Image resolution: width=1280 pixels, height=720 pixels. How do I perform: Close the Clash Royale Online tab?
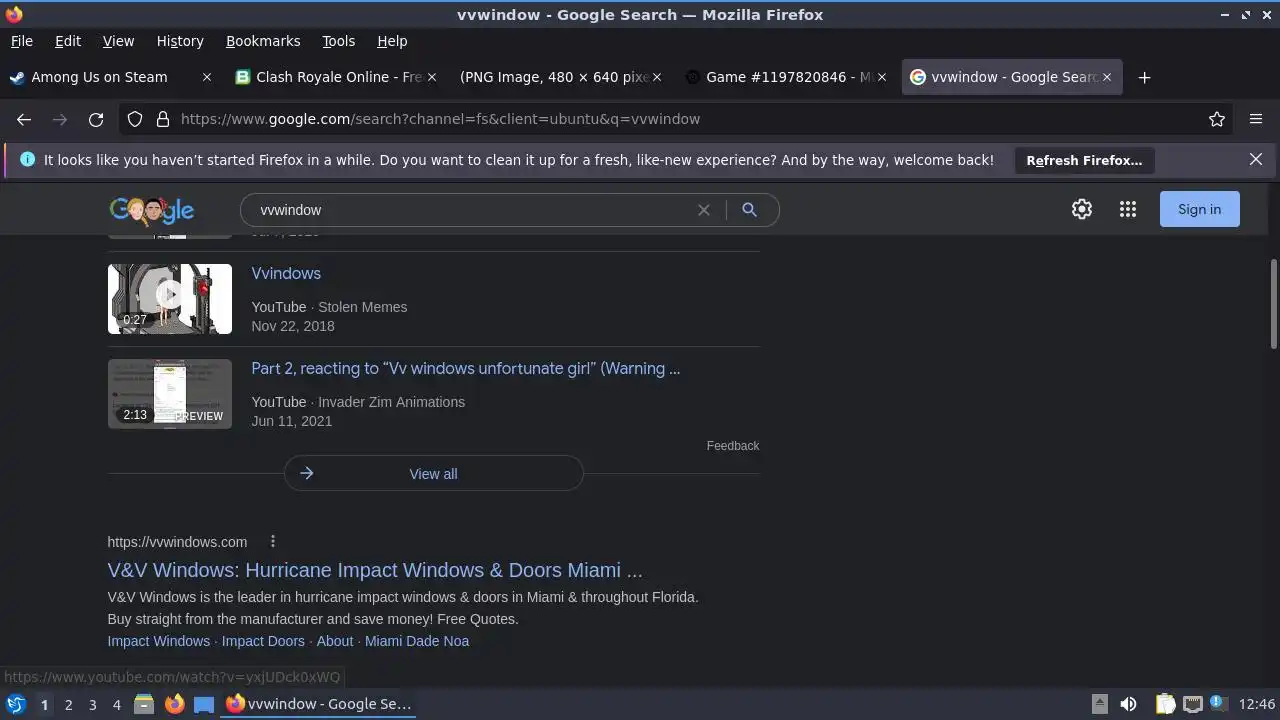click(x=432, y=77)
